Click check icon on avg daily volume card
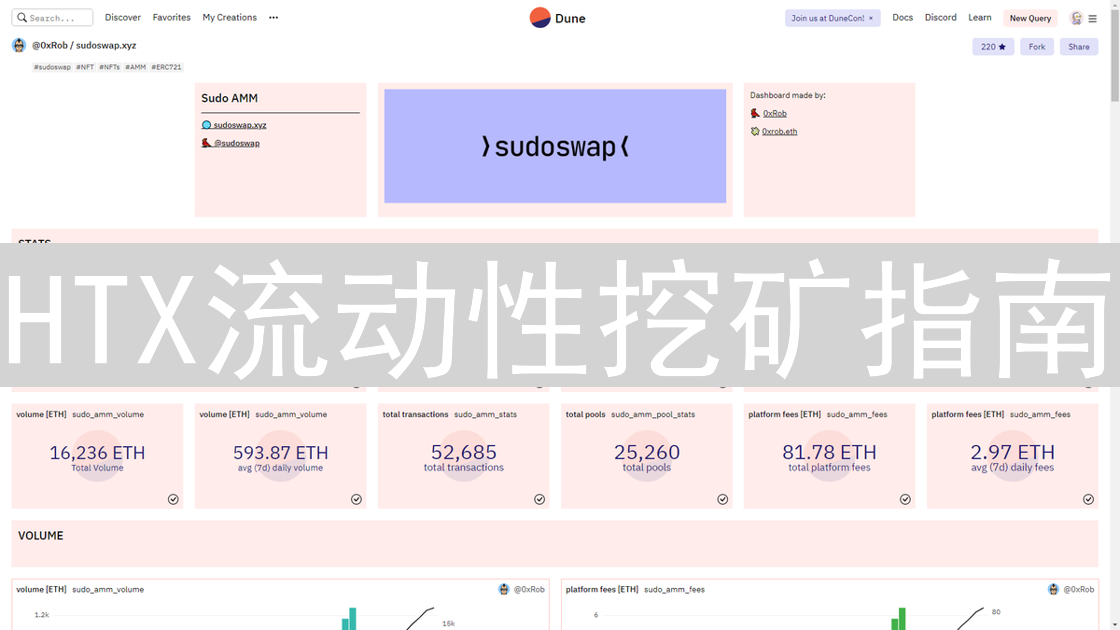This screenshot has width=1120, height=630. tap(356, 499)
